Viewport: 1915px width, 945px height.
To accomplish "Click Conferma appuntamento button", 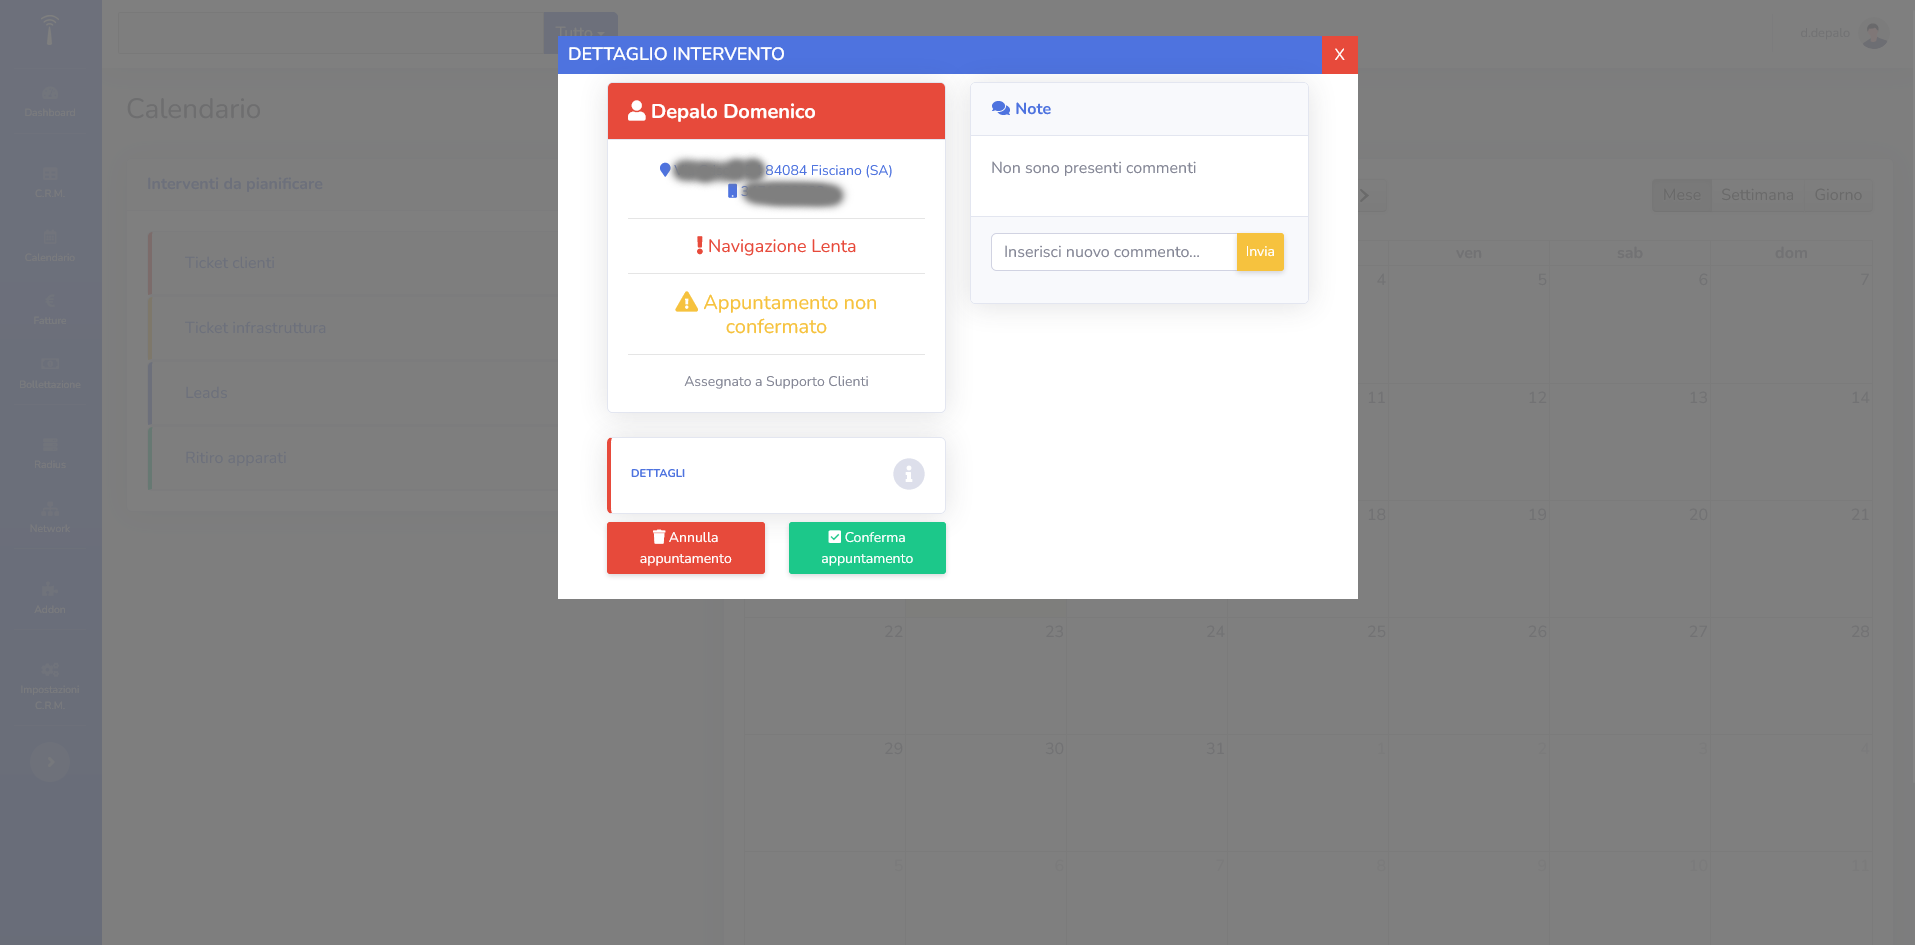I will [x=867, y=548].
